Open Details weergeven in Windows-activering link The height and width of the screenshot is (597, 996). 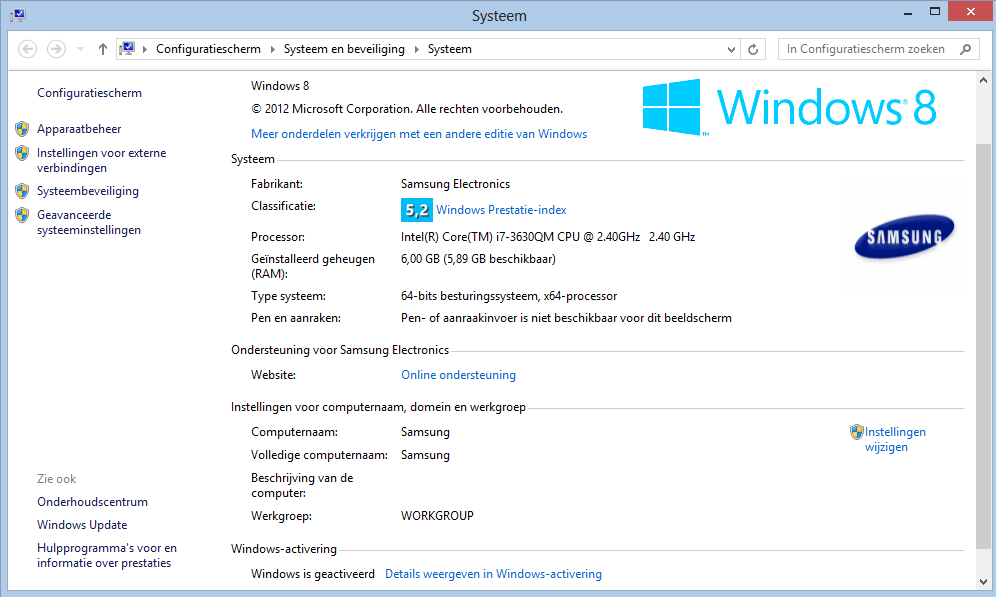click(494, 574)
